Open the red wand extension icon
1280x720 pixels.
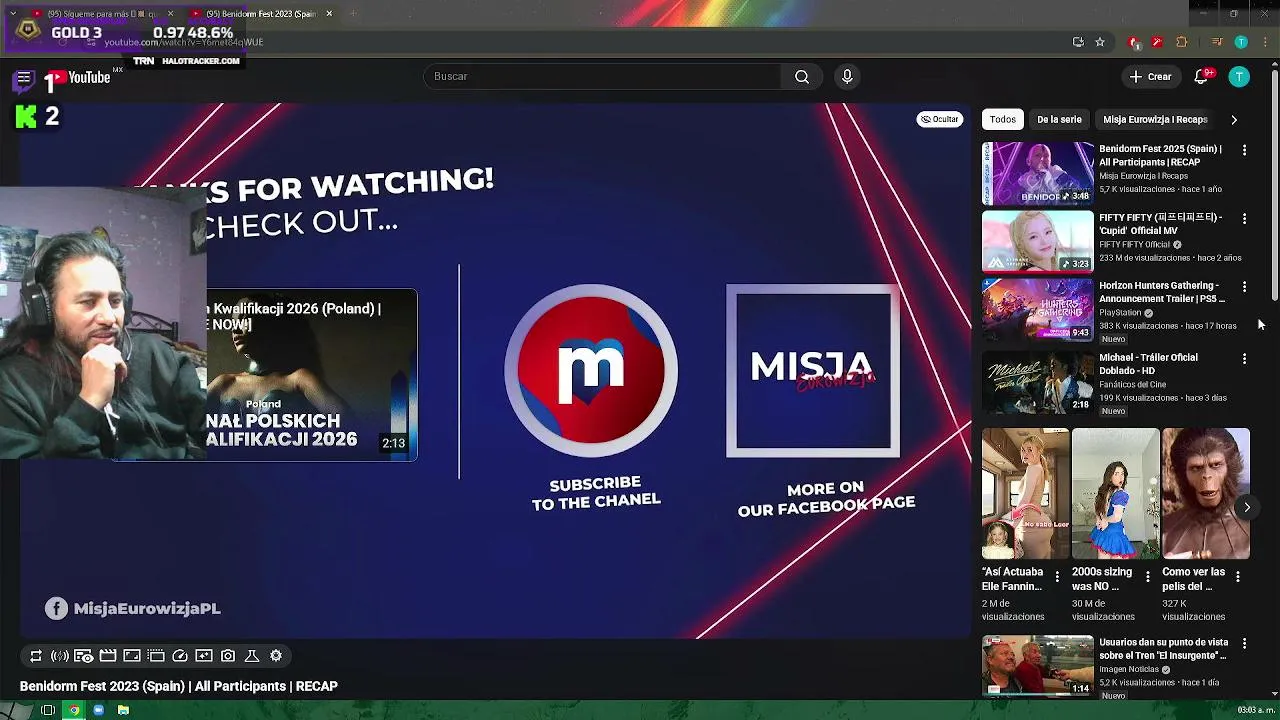(1157, 42)
